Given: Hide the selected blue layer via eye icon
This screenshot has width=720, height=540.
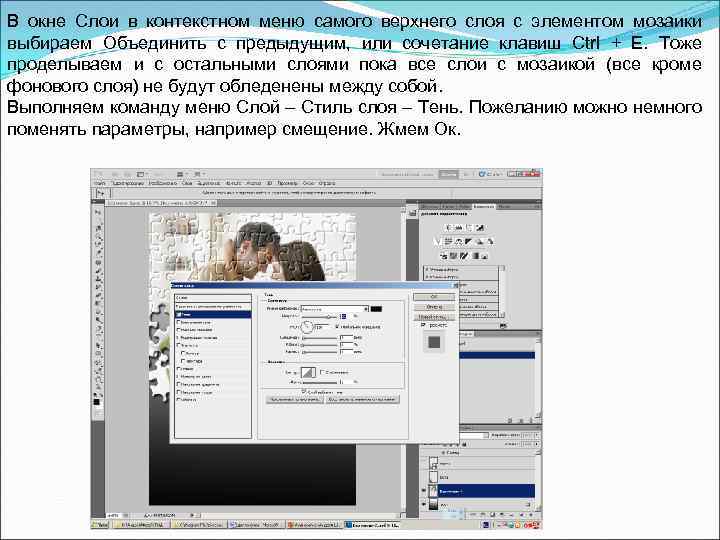Looking at the screenshot, I should [423, 491].
